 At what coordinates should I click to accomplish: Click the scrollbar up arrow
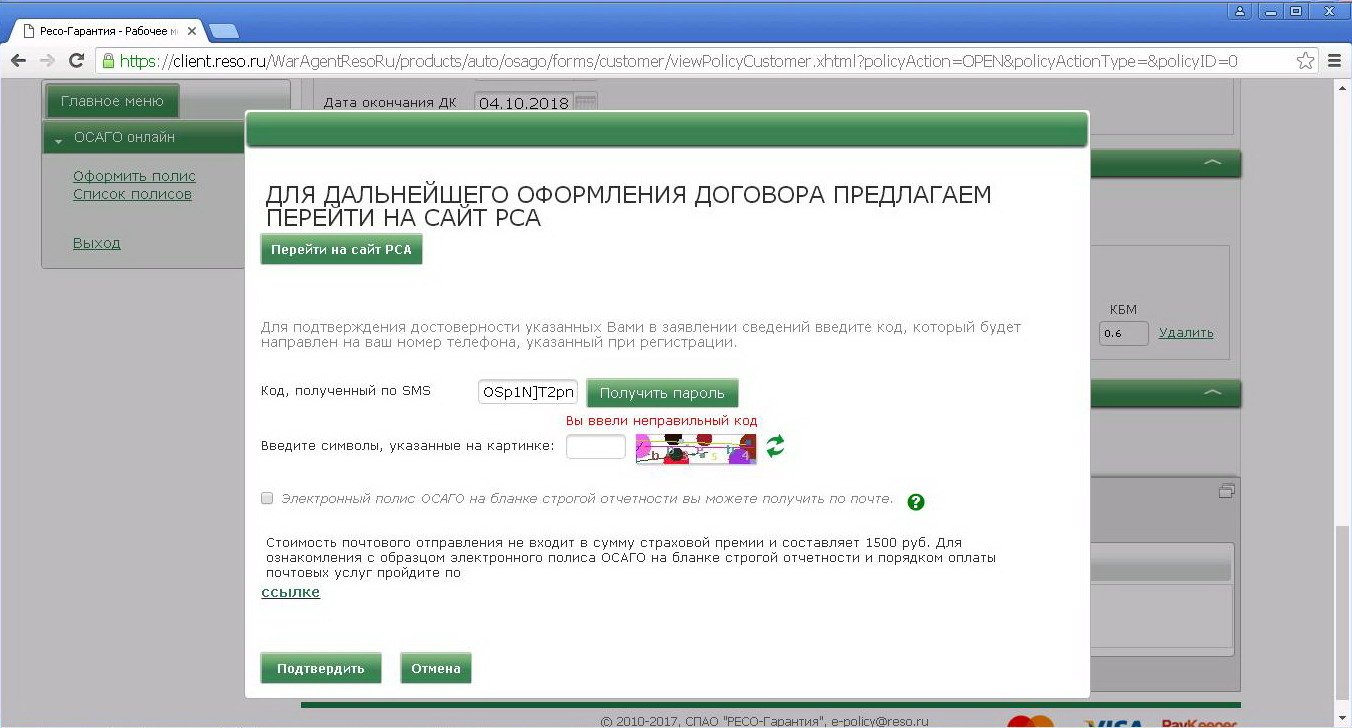tap(1343, 88)
